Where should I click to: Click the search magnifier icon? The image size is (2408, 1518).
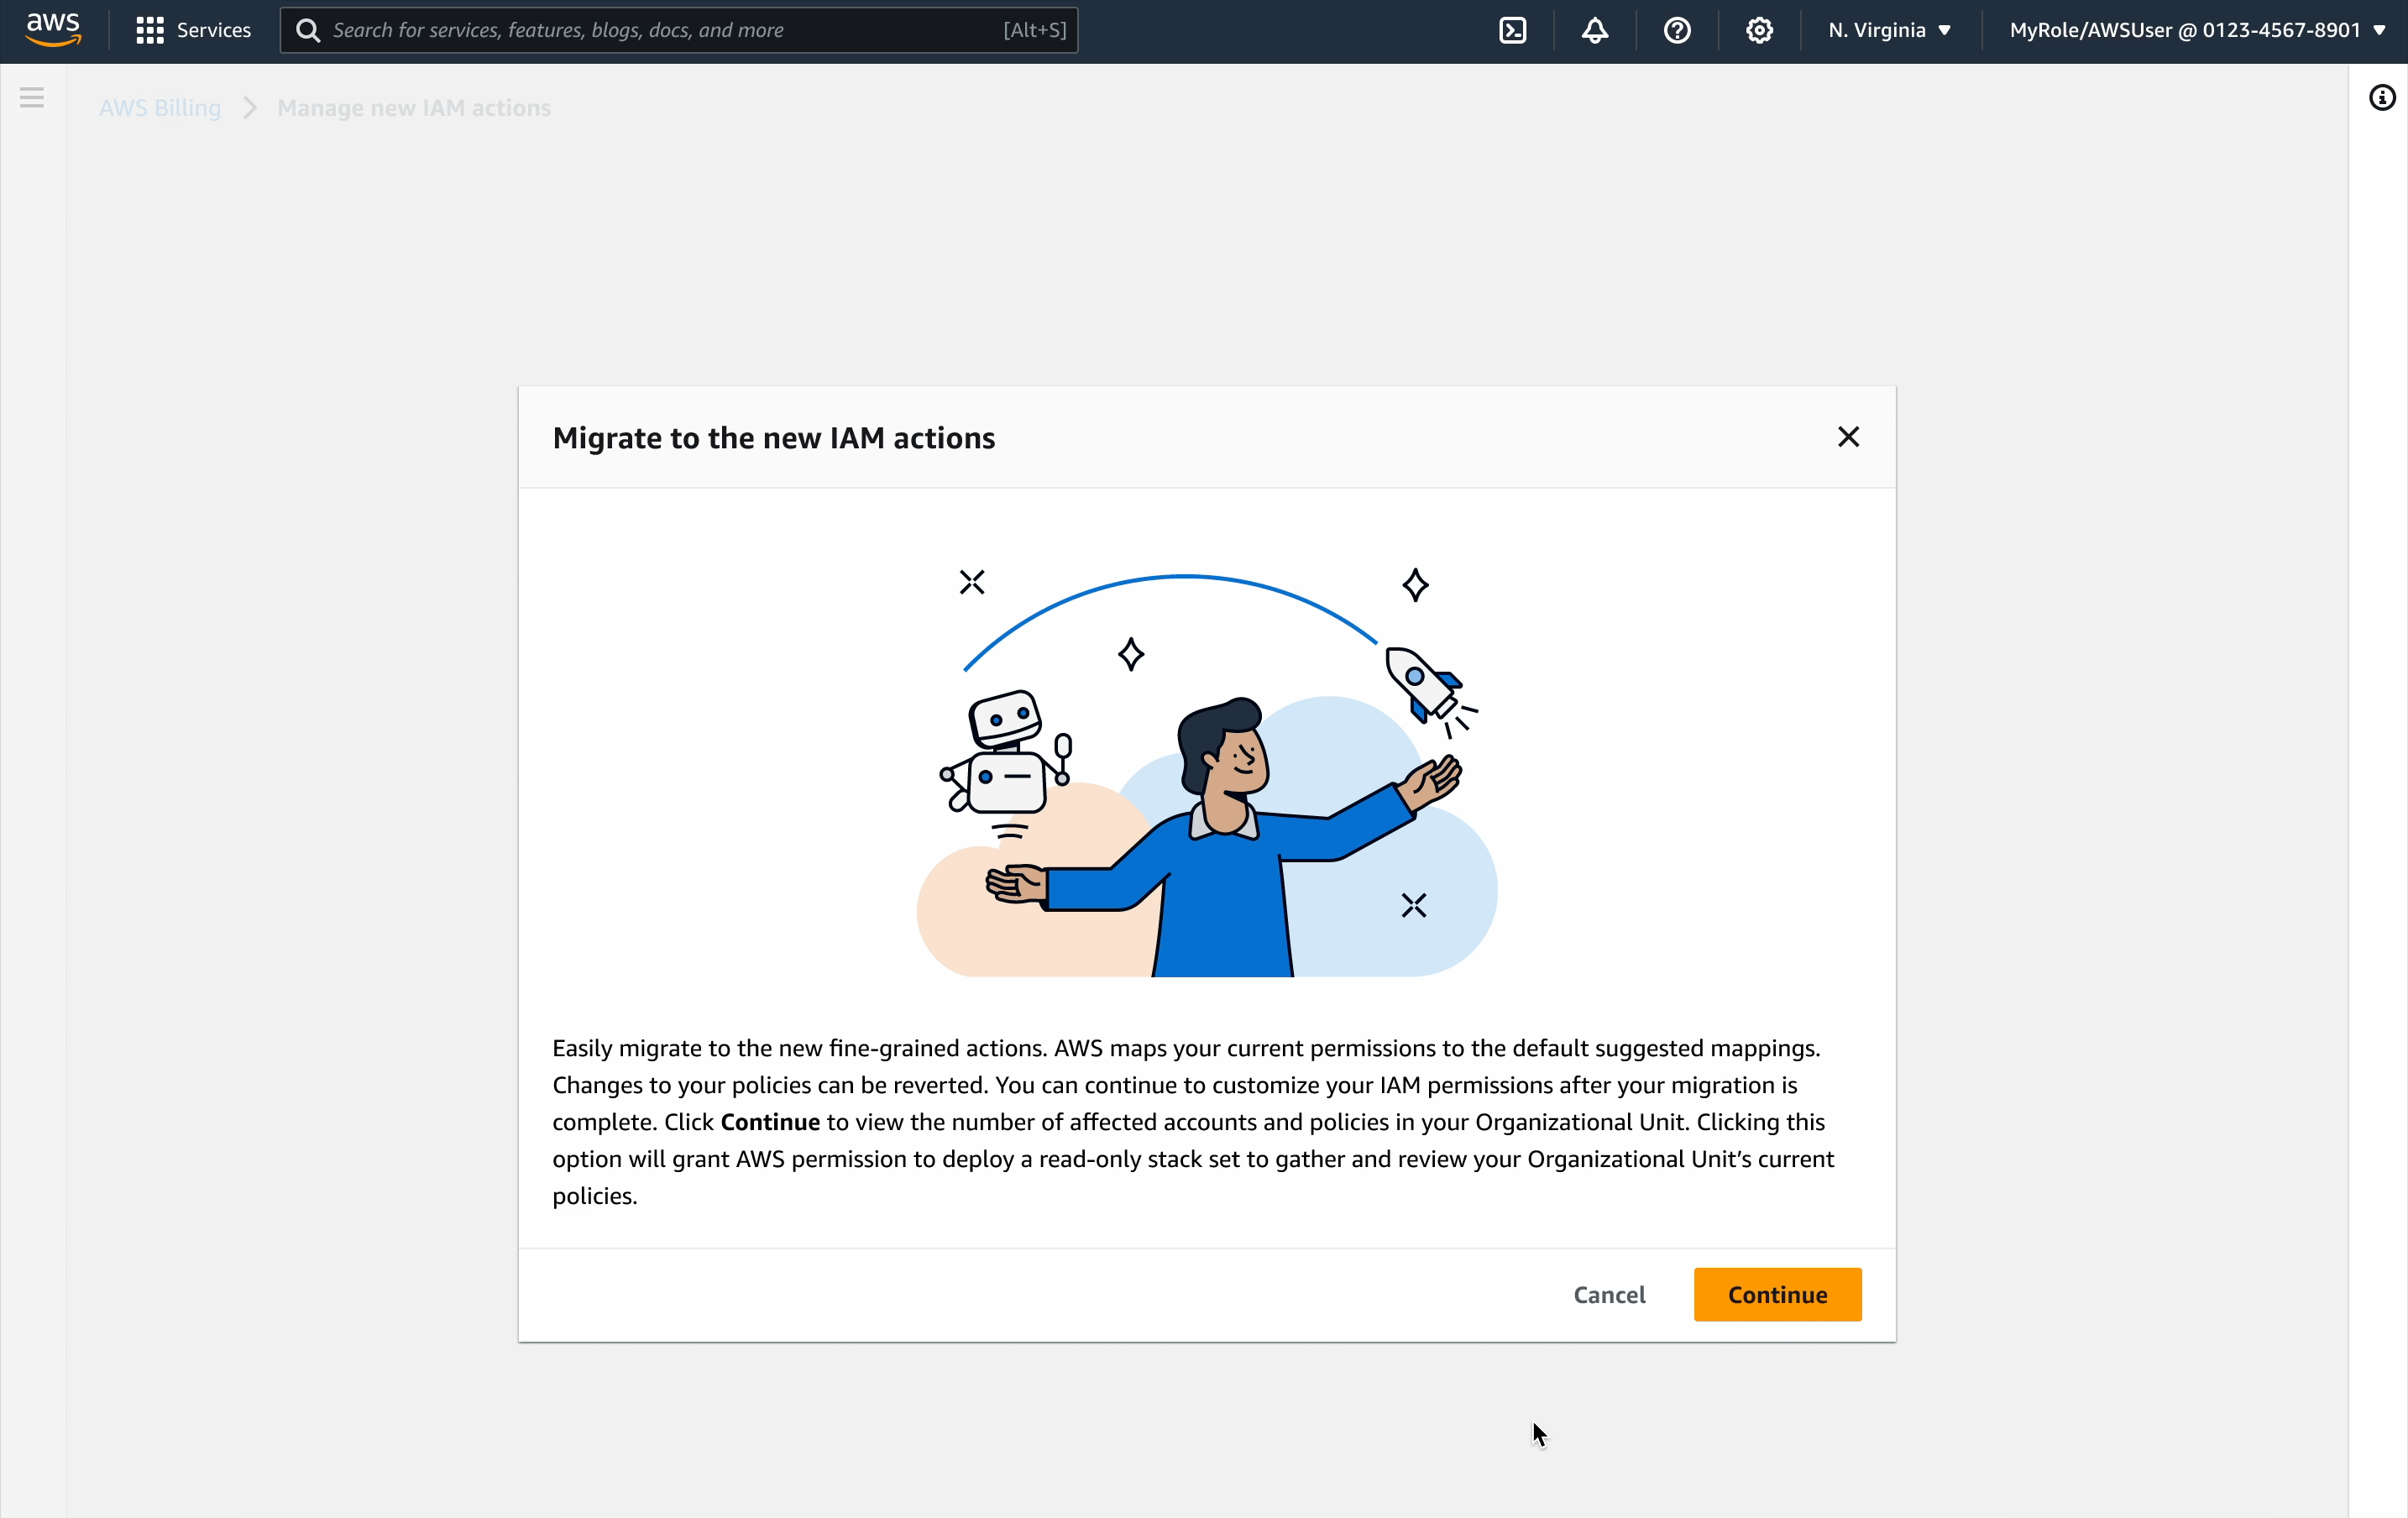308,30
